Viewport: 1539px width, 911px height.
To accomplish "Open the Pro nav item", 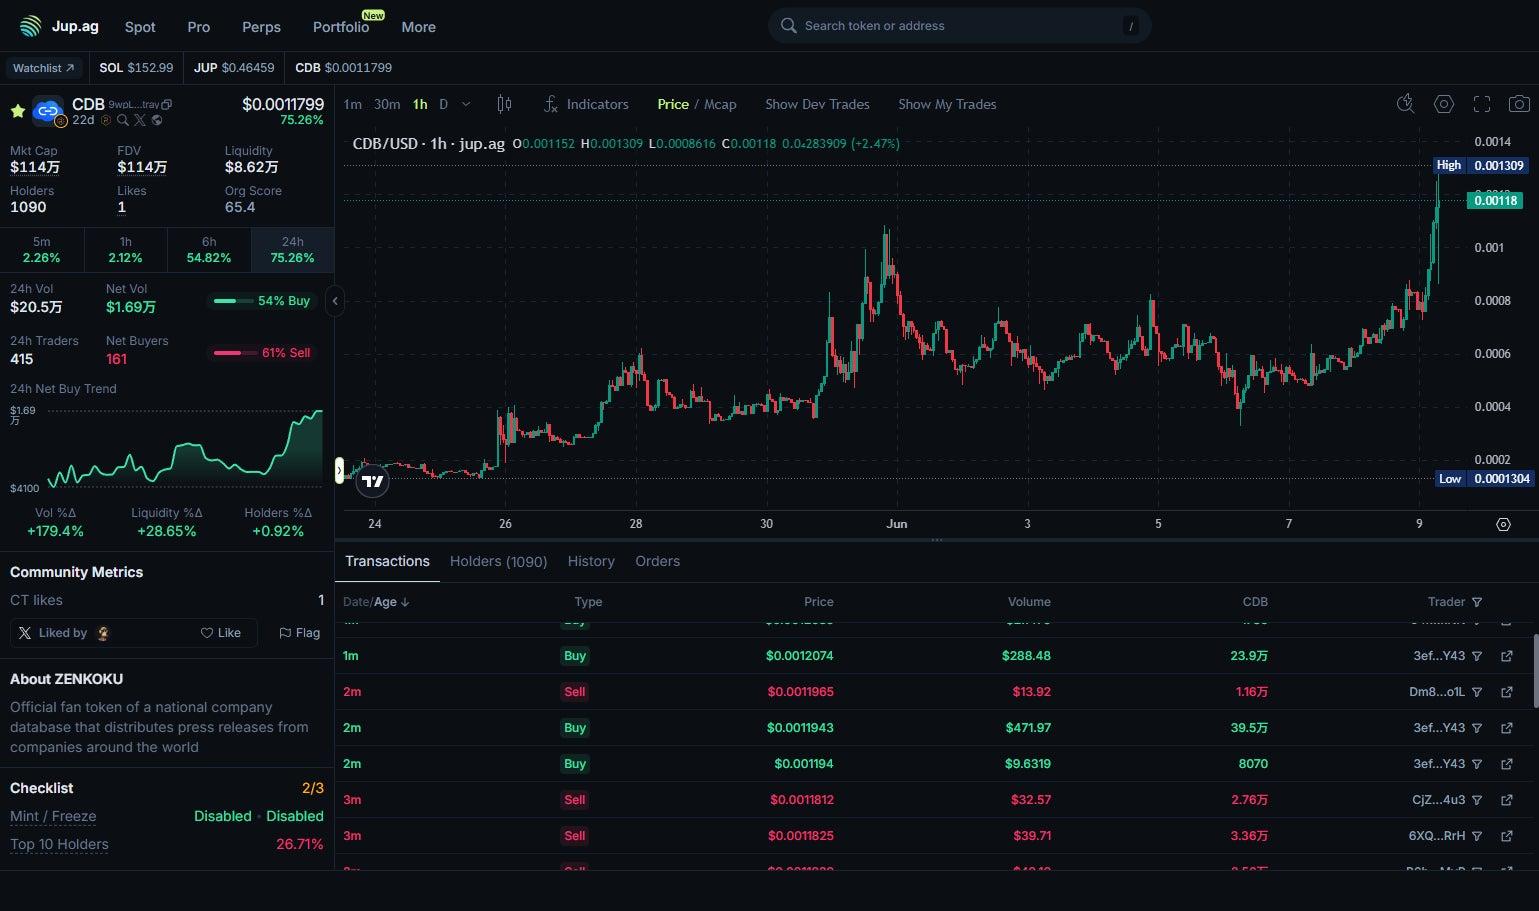I will click(199, 27).
